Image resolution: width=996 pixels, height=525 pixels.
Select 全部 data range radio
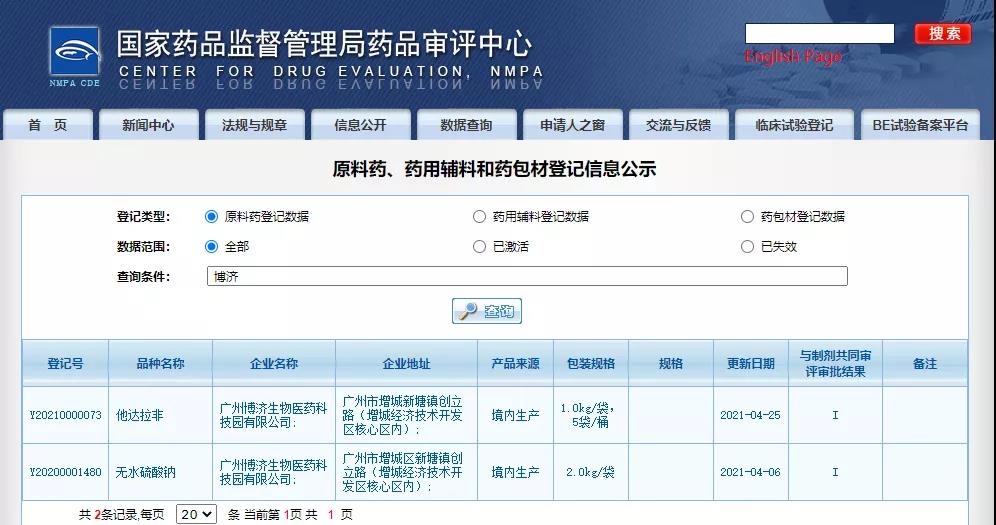click(211, 246)
